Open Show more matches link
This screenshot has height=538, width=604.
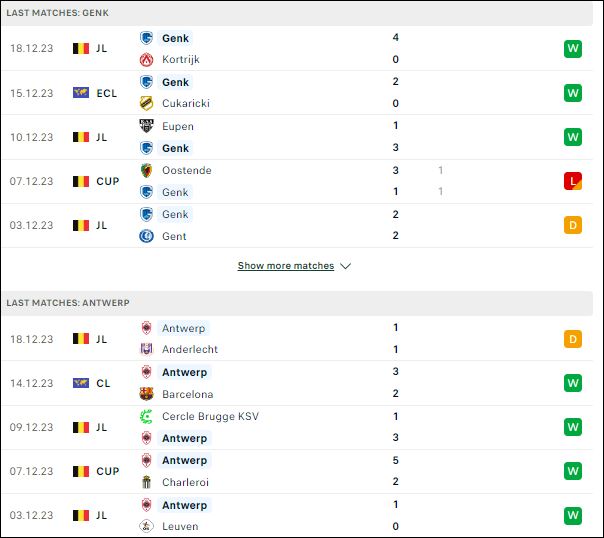pos(286,266)
